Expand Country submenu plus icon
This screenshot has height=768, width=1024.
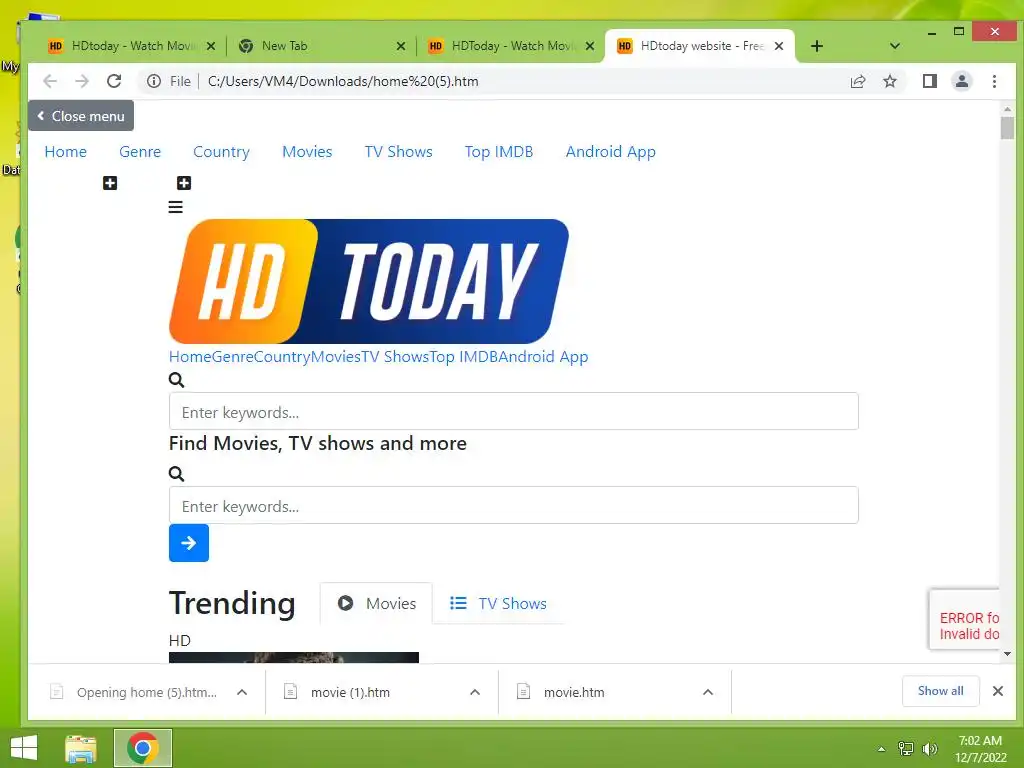click(x=184, y=183)
